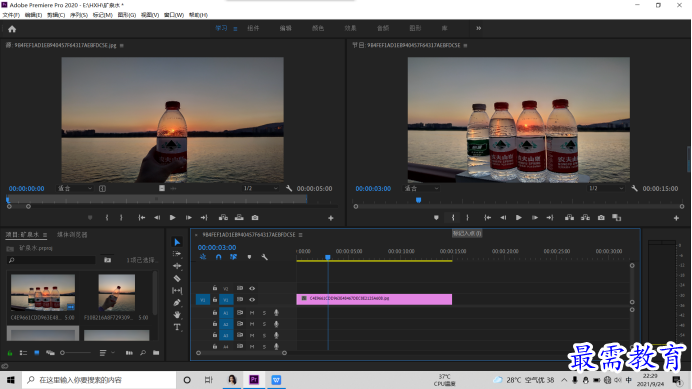Image resolution: width=692 pixels, height=389 pixels.
Task: Click the Home icon
Action: 12,29
